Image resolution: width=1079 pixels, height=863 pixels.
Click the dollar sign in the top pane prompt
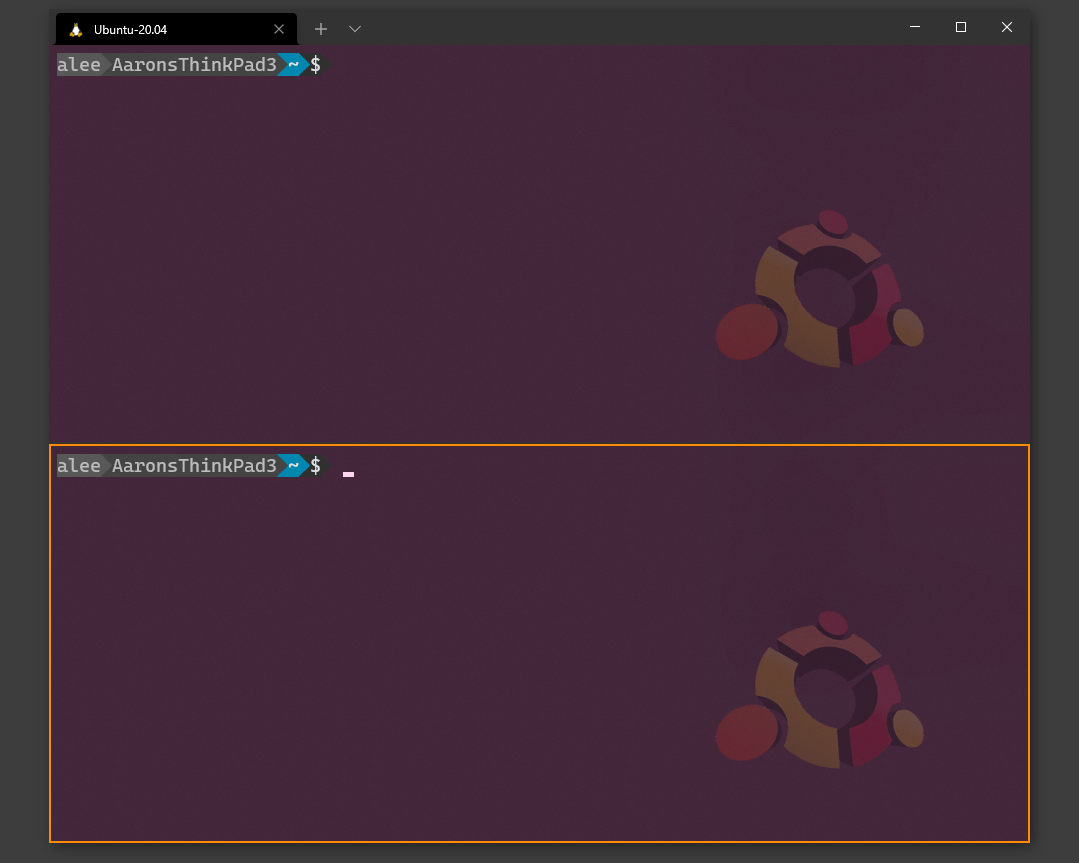click(316, 64)
